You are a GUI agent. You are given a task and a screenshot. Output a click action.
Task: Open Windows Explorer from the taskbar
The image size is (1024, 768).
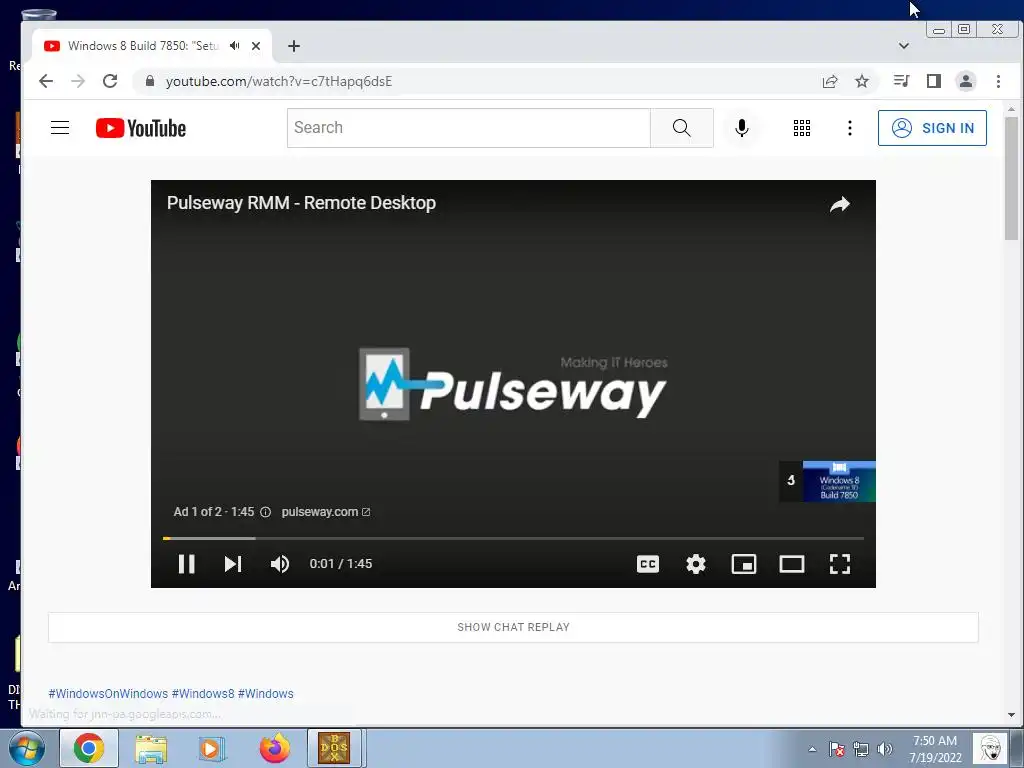coord(152,748)
